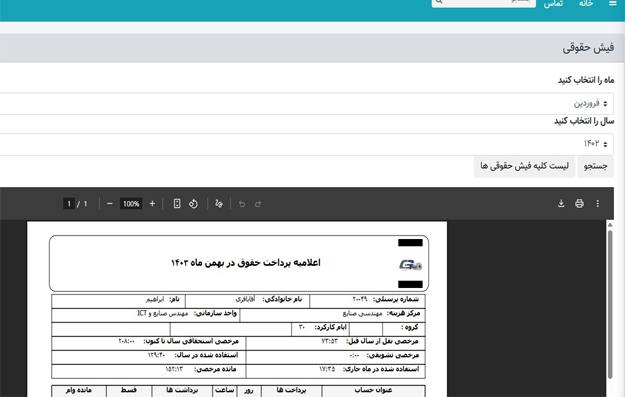
Task: Download the payslip PDF
Action: pyautogui.click(x=561, y=204)
